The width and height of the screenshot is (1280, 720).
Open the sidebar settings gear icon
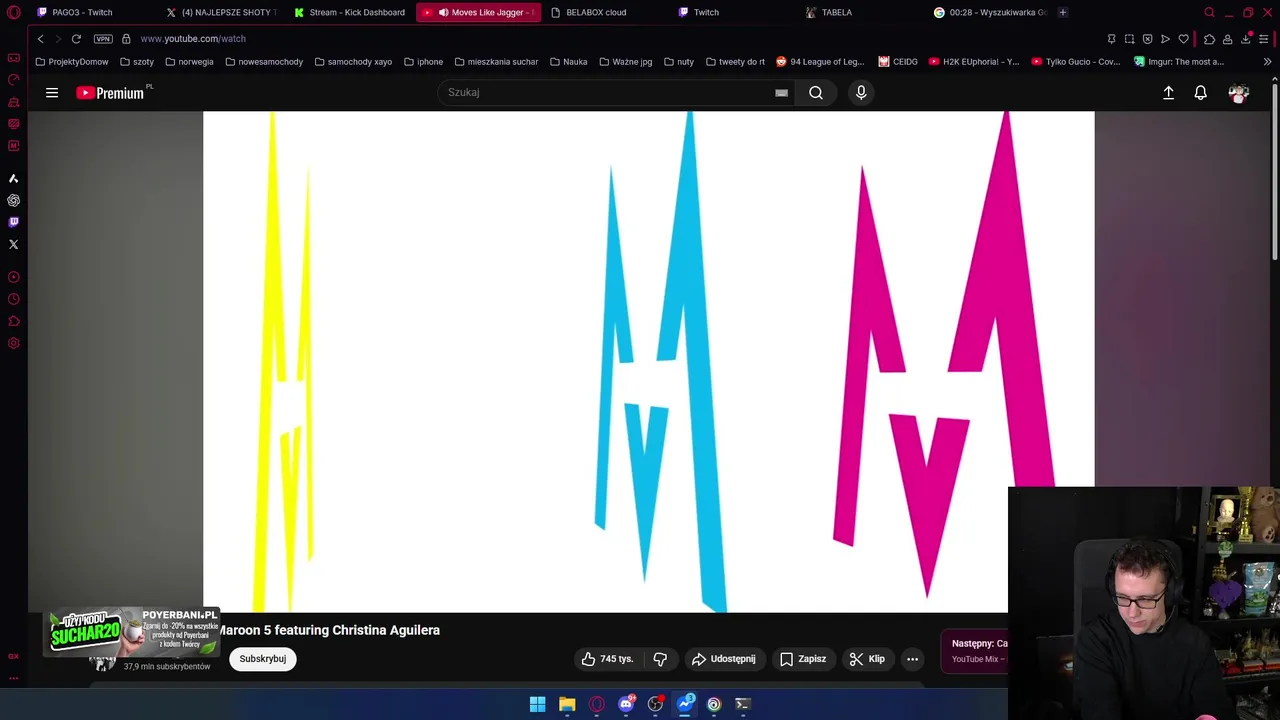[13, 343]
